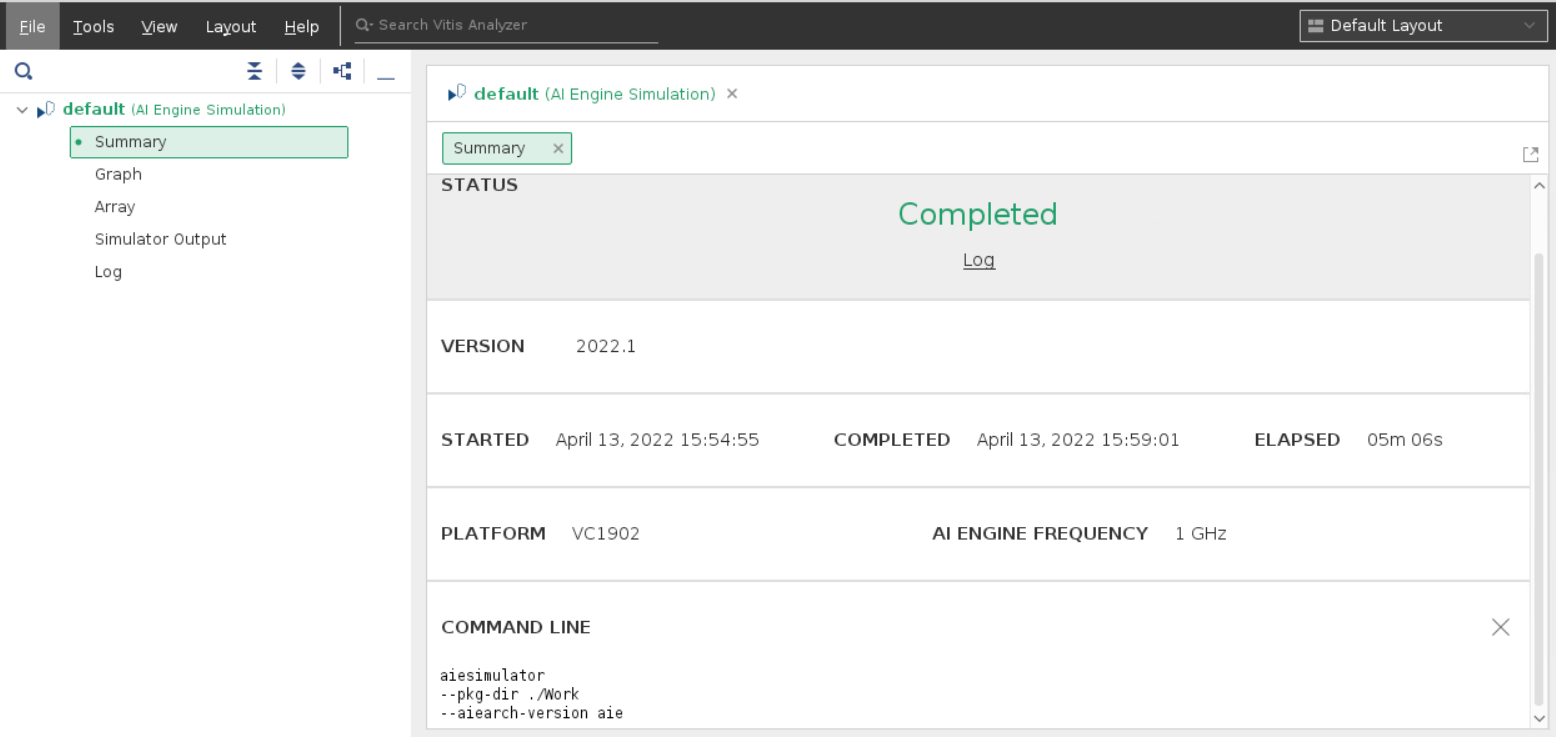The image size is (1556, 737).
Task: Select the Collapse All icon in the tree toolbar
Action: pyautogui.click(x=254, y=71)
